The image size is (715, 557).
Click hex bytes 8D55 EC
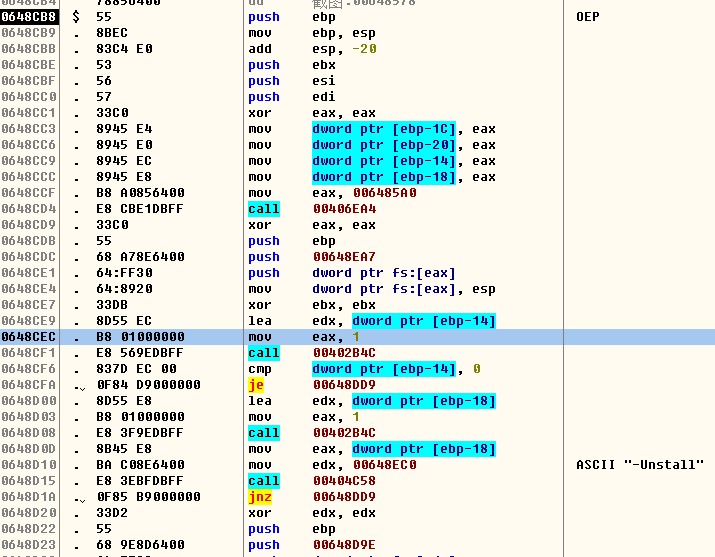pyautogui.click(x=124, y=321)
